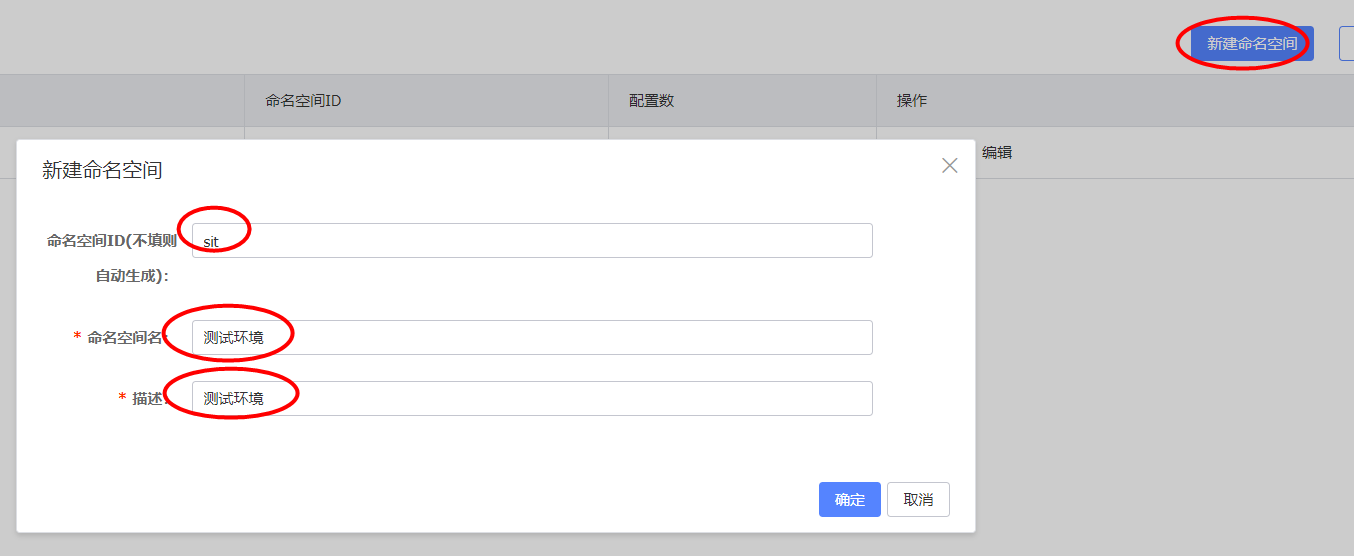Image resolution: width=1354 pixels, height=556 pixels.
Task: Focus the 命名空间ID field containing sit
Action: coord(532,241)
